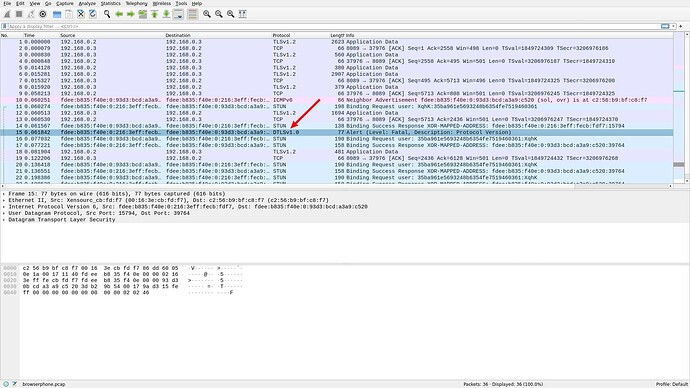Open display filter bookmarks
690x388 pixels.
[x=4, y=26]
